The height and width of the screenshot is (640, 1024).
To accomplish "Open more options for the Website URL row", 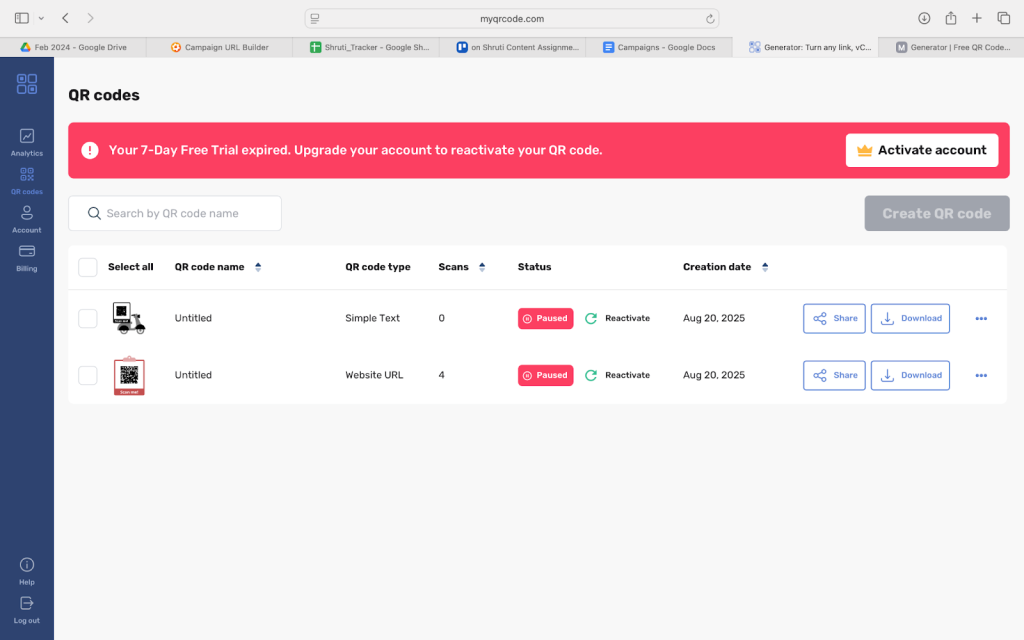I will click(x=980, y=375).
